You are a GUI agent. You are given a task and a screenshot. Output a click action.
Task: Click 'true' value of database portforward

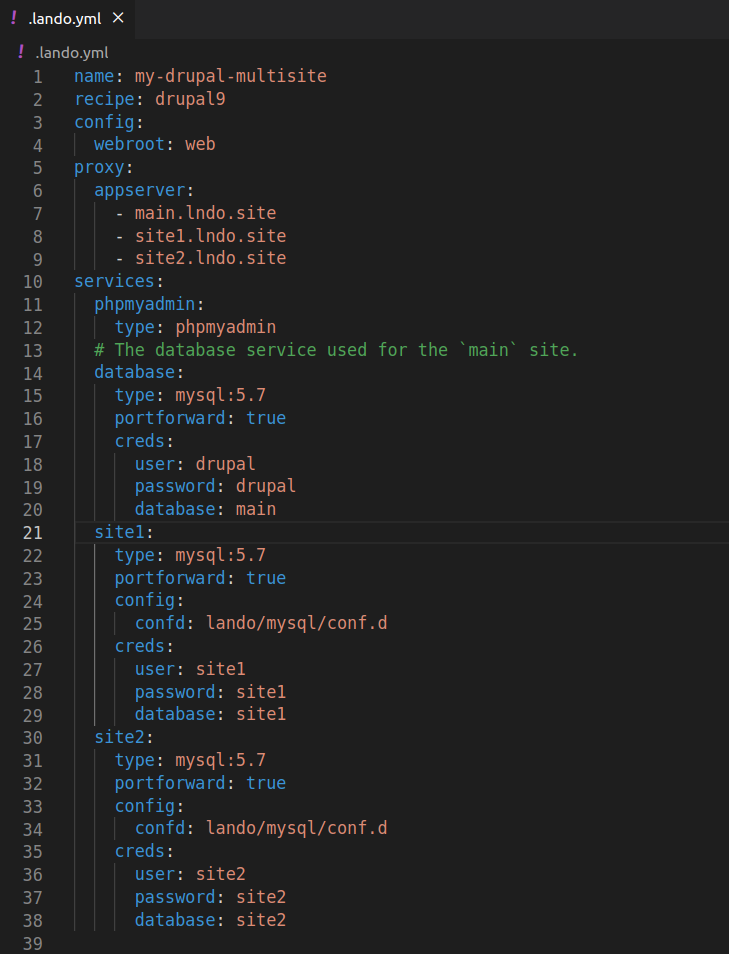266,418
